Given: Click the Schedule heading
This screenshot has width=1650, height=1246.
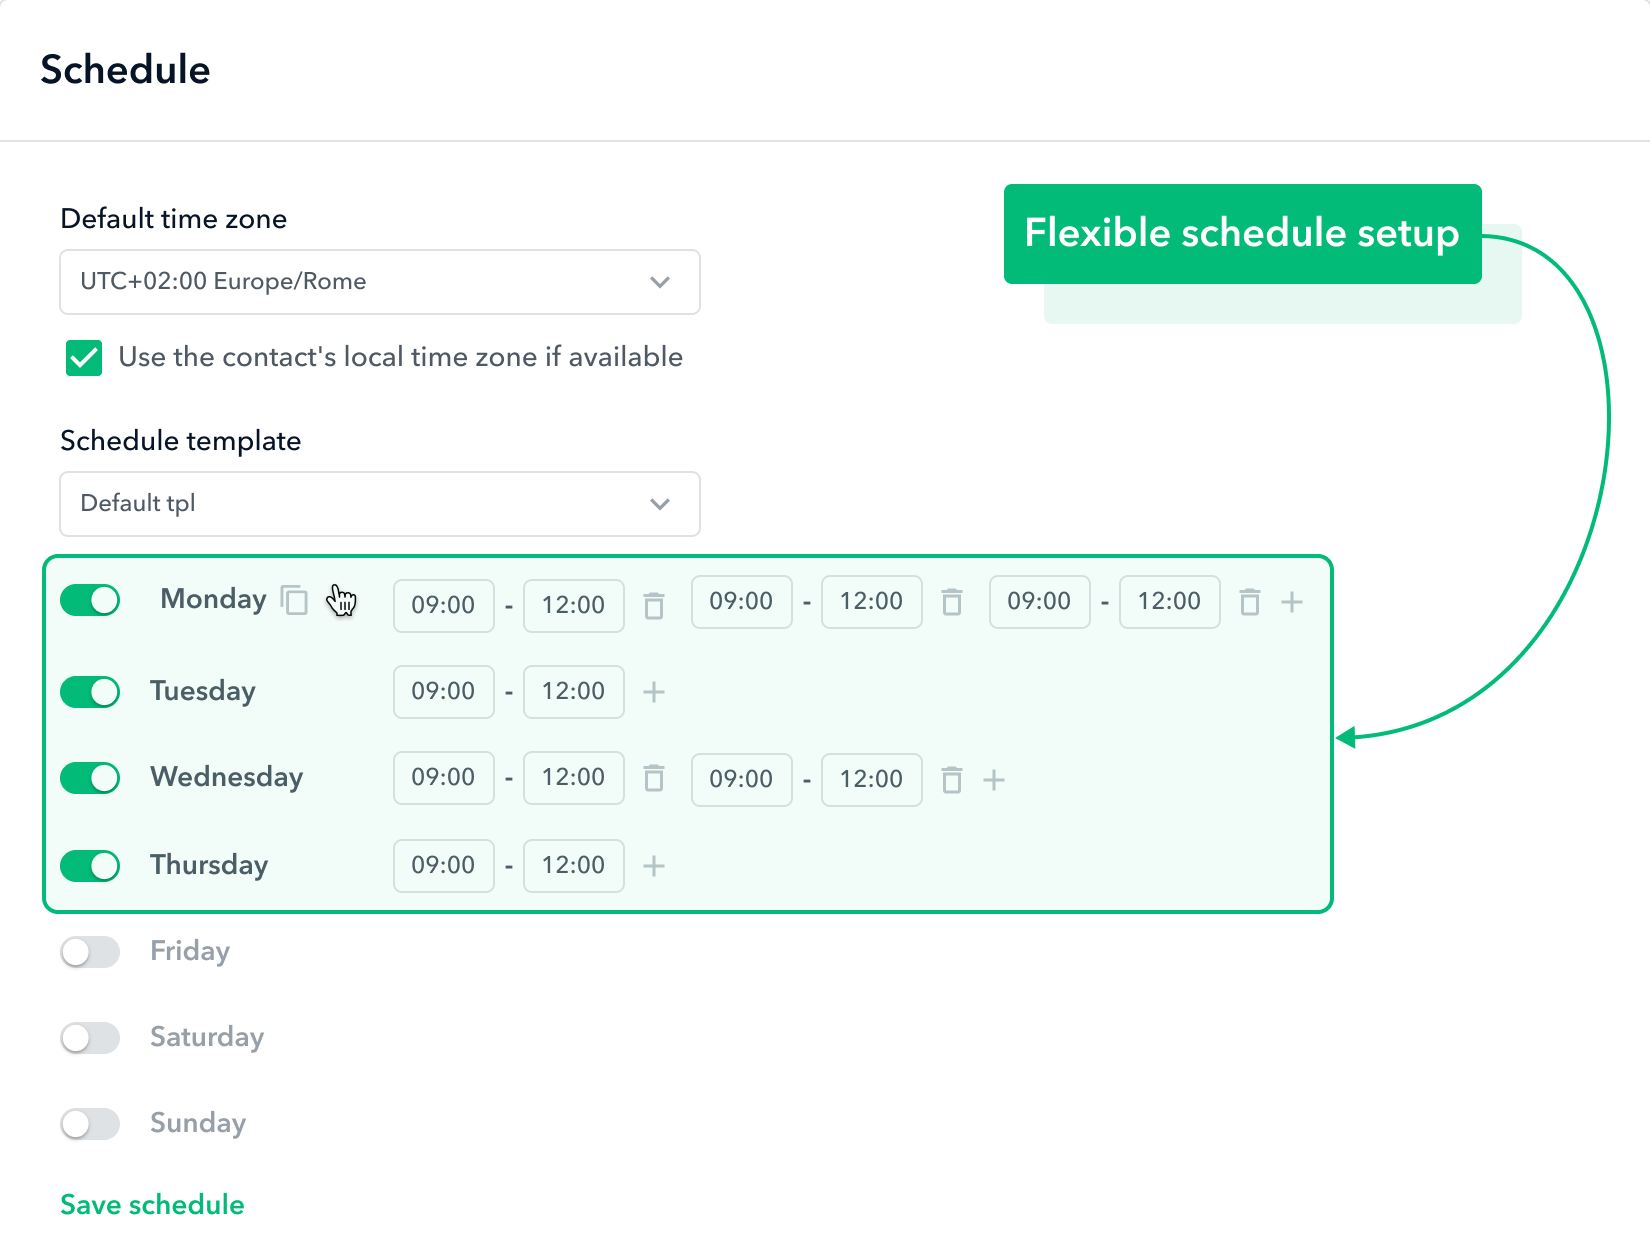Looking at the screenshot, I should [125, 70].
